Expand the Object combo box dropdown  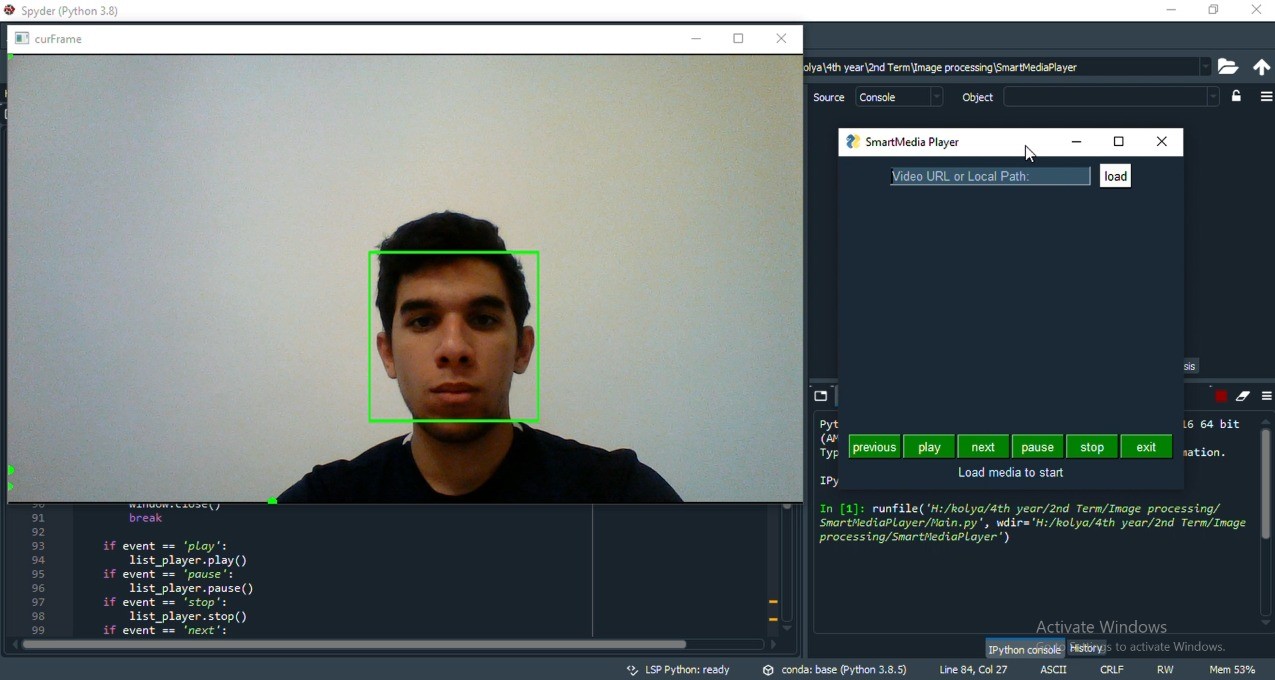click(x=1211, y=96)
